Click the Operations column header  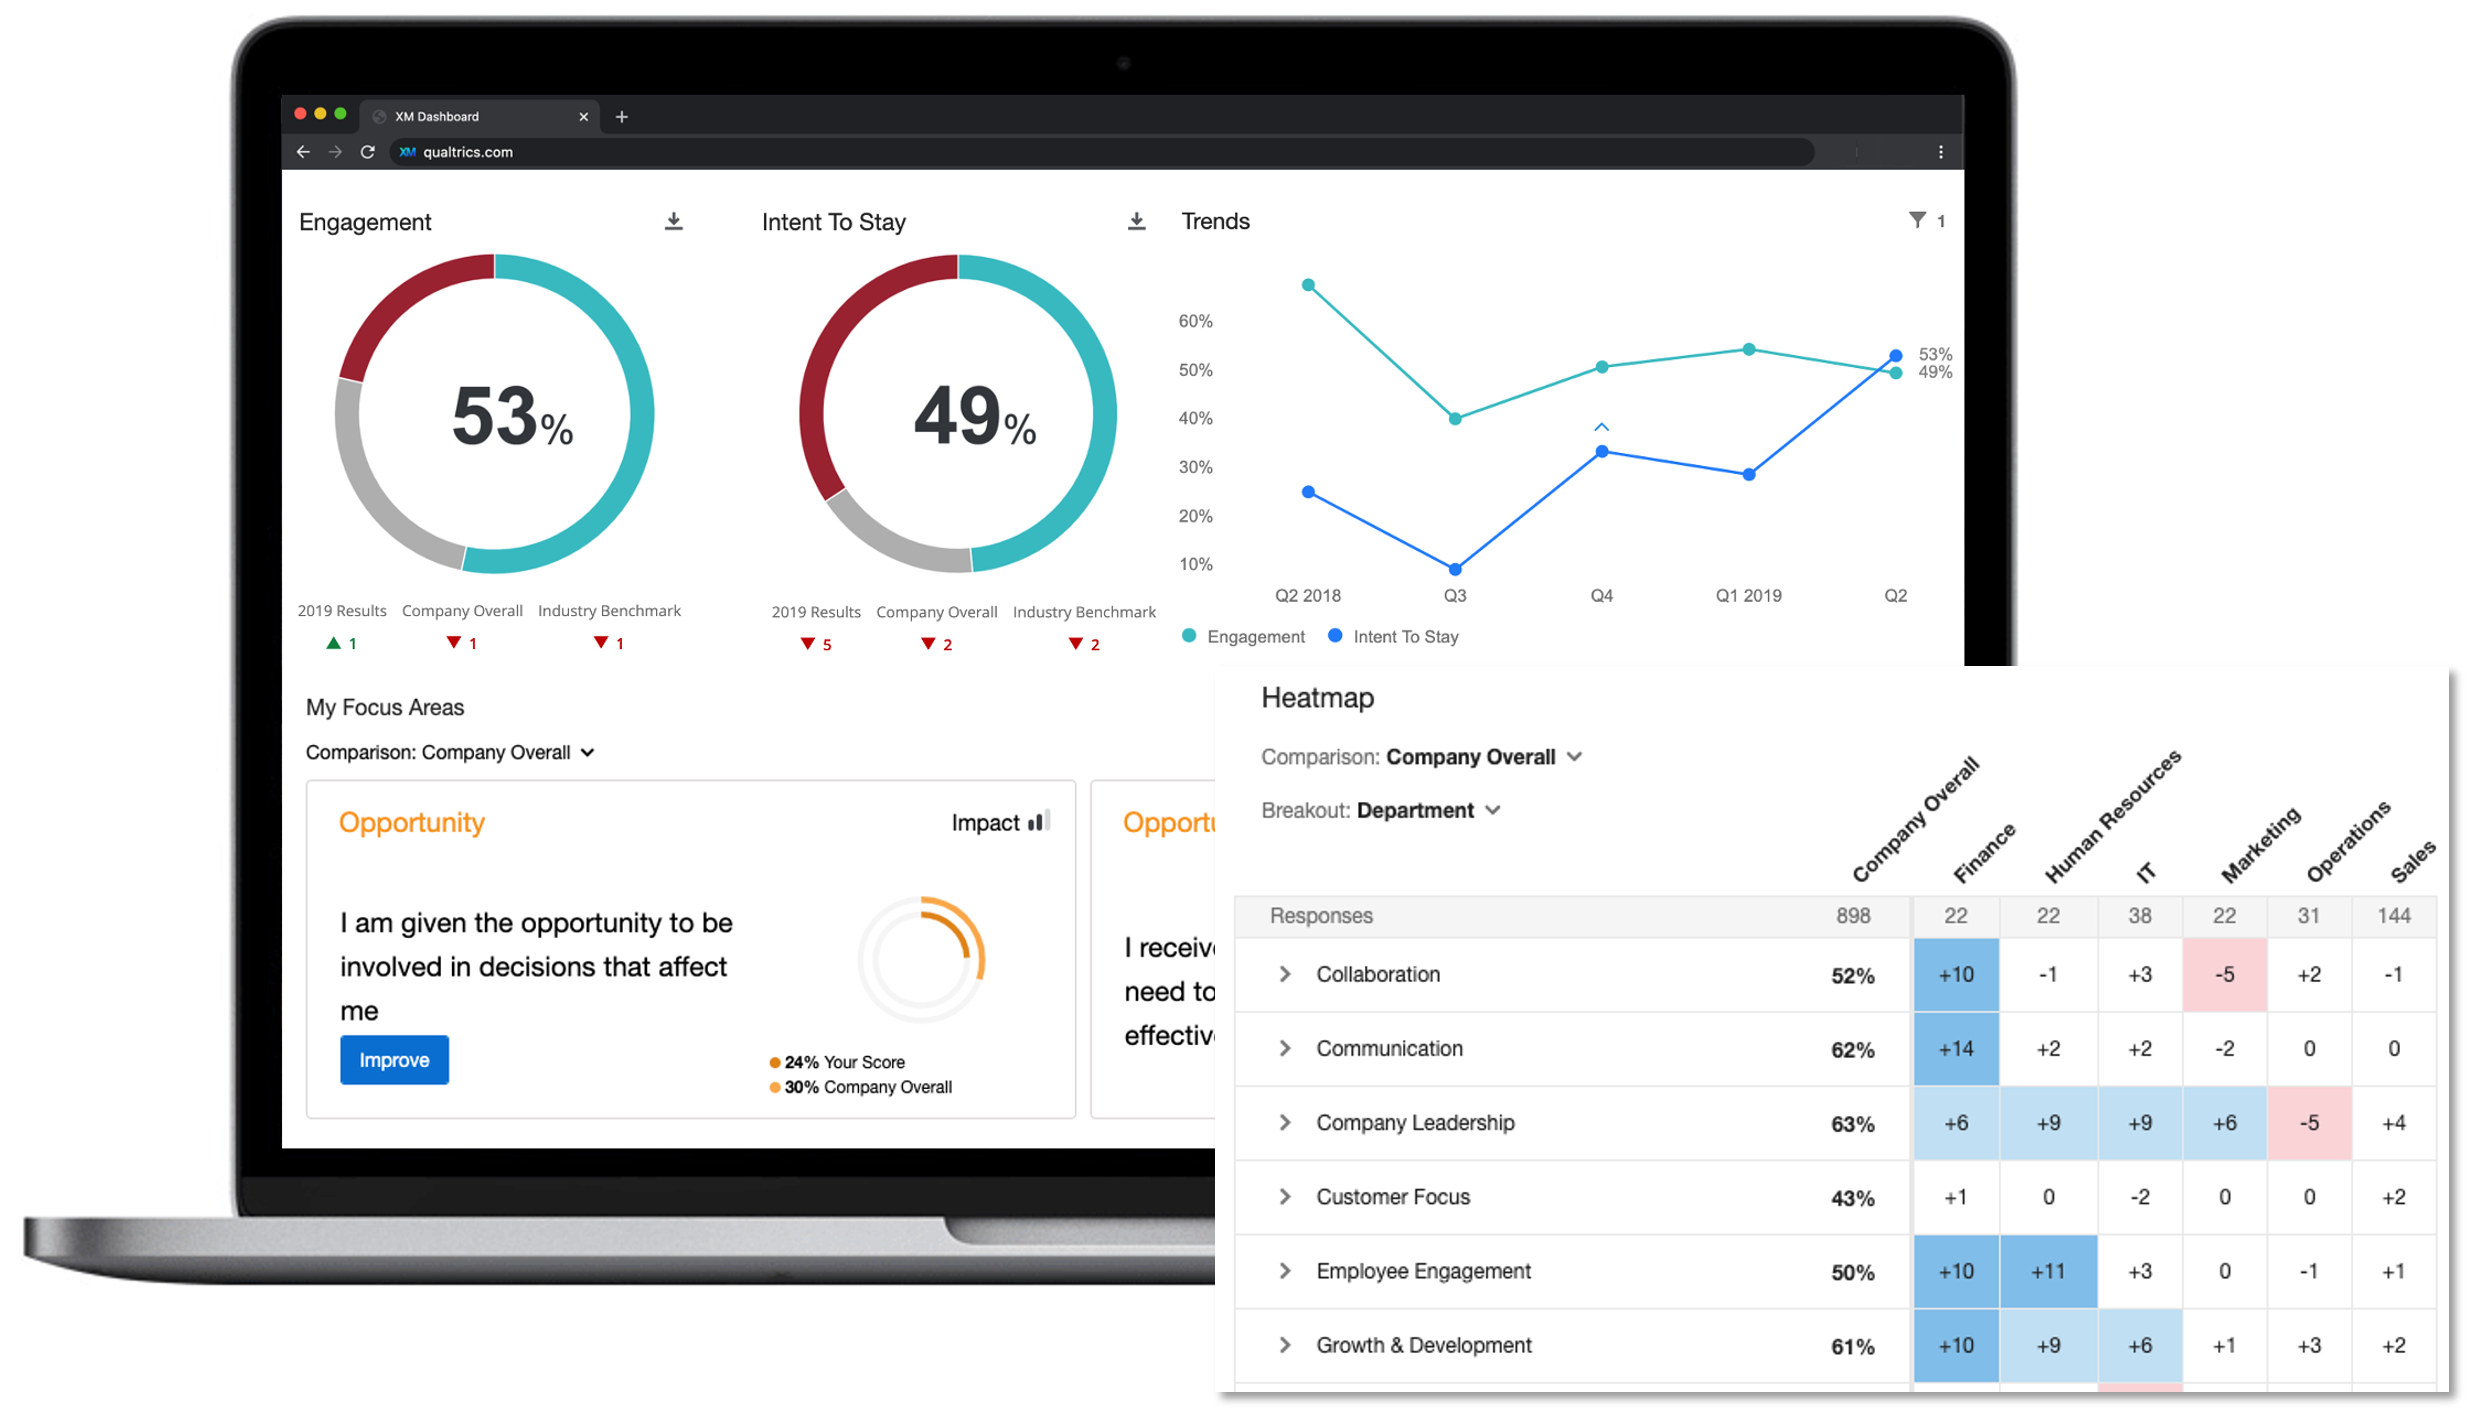[2349, 841]
